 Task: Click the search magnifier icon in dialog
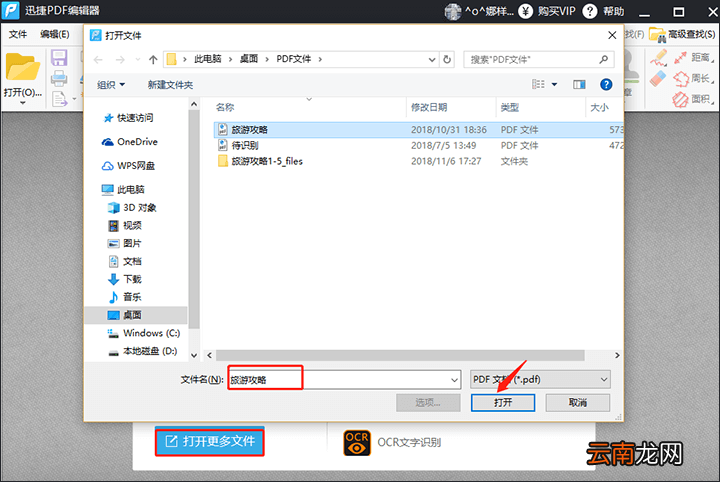click(x=603, y=59)
